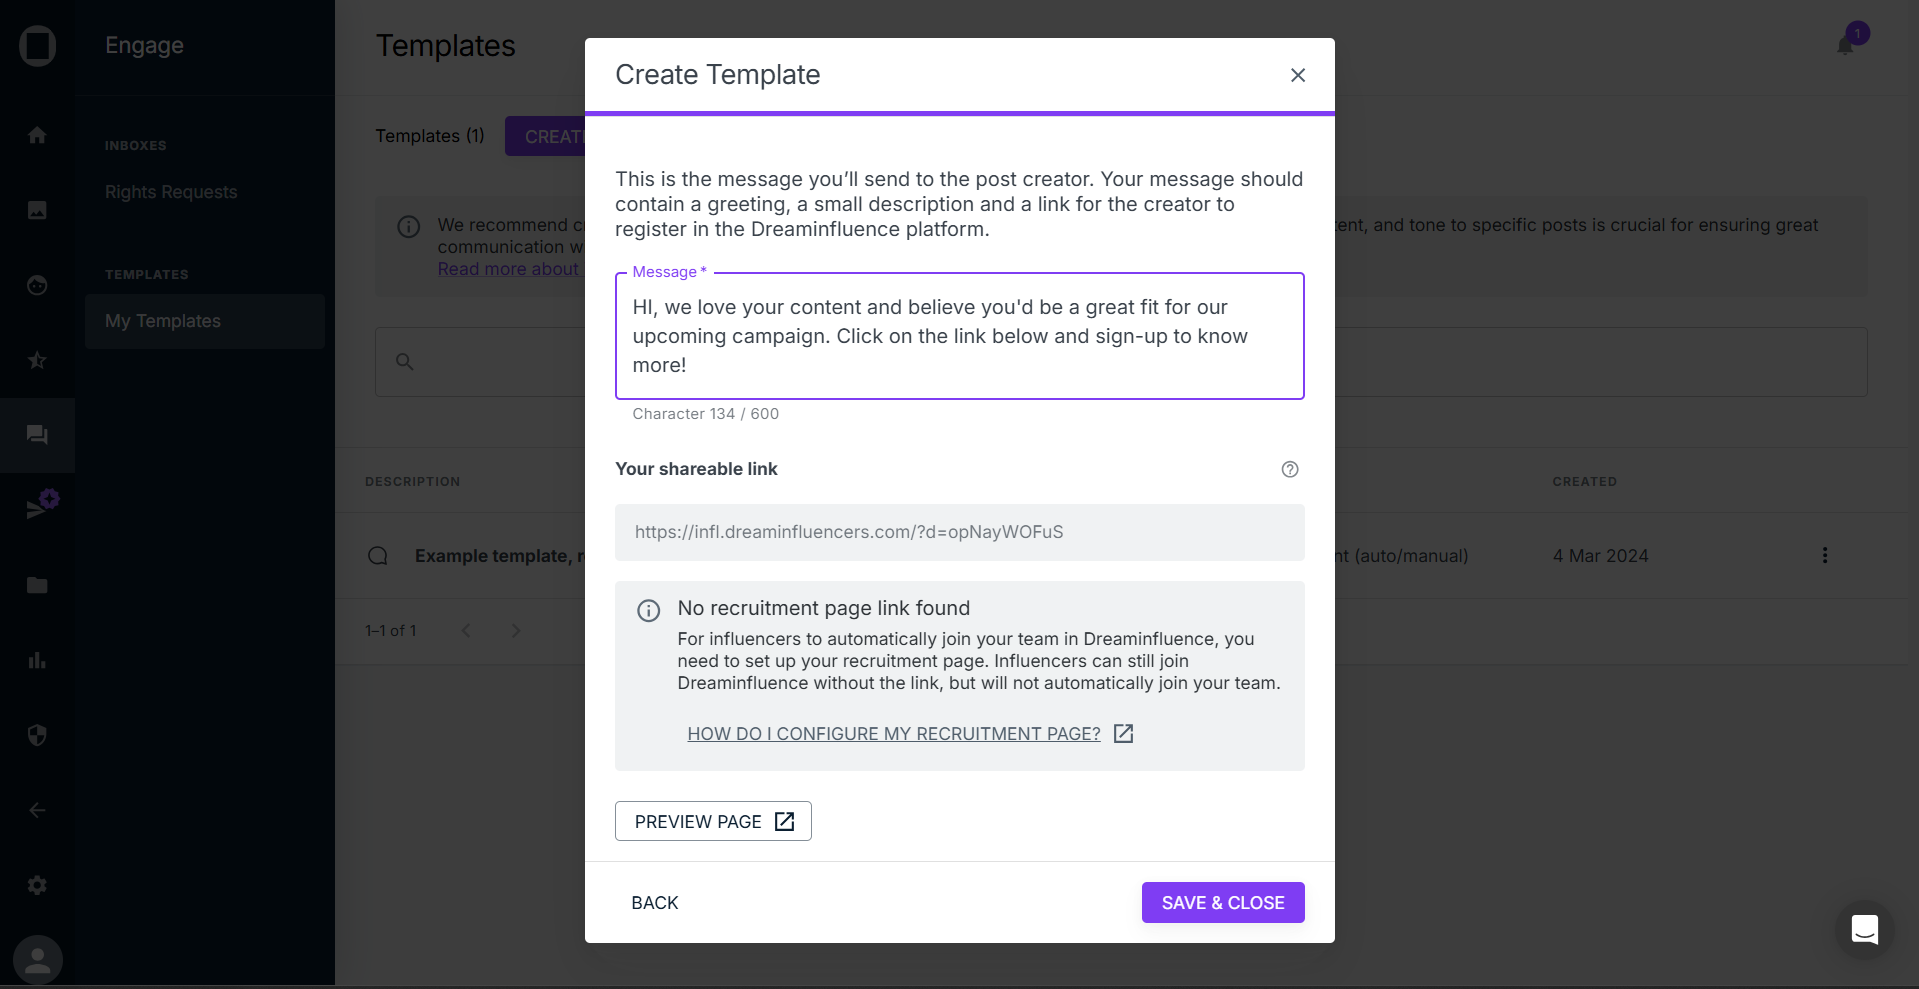Screen dimensions: 1919x989
Task: Click inside the Message text field
Action: click(x=959, y=336)
